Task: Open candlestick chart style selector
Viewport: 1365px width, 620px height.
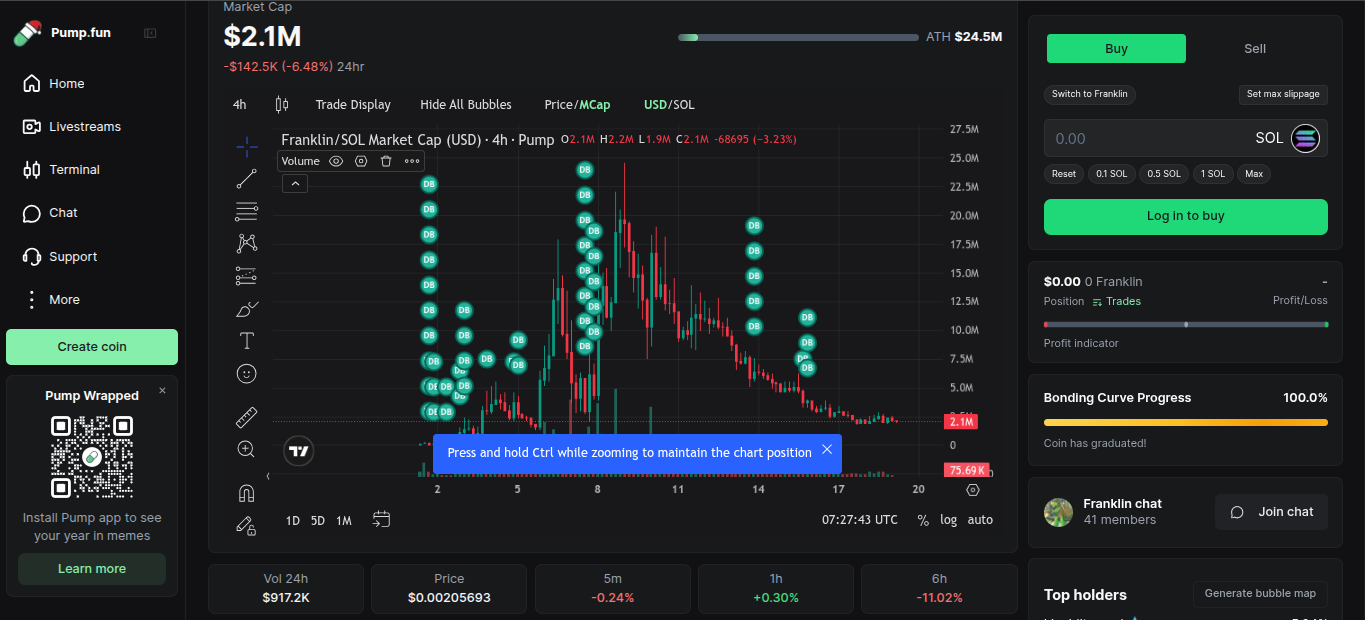Action: click(x=281, y=105)
